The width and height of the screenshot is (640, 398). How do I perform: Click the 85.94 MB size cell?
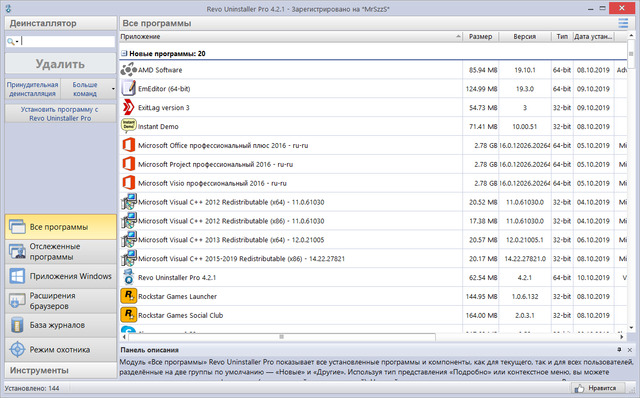click(483, 70)
